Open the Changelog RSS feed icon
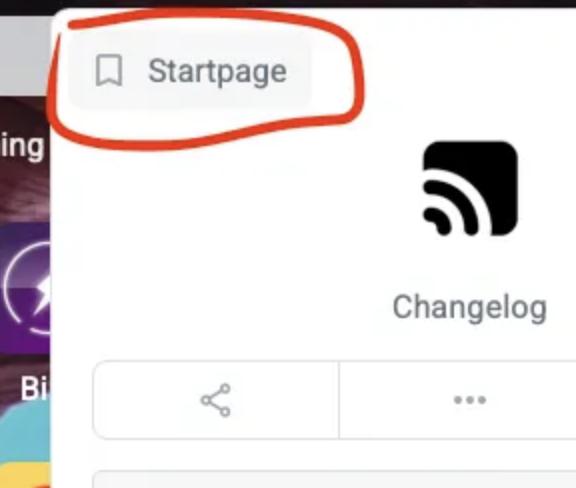This screenshot has width=576, height=488. pos(470,188)
